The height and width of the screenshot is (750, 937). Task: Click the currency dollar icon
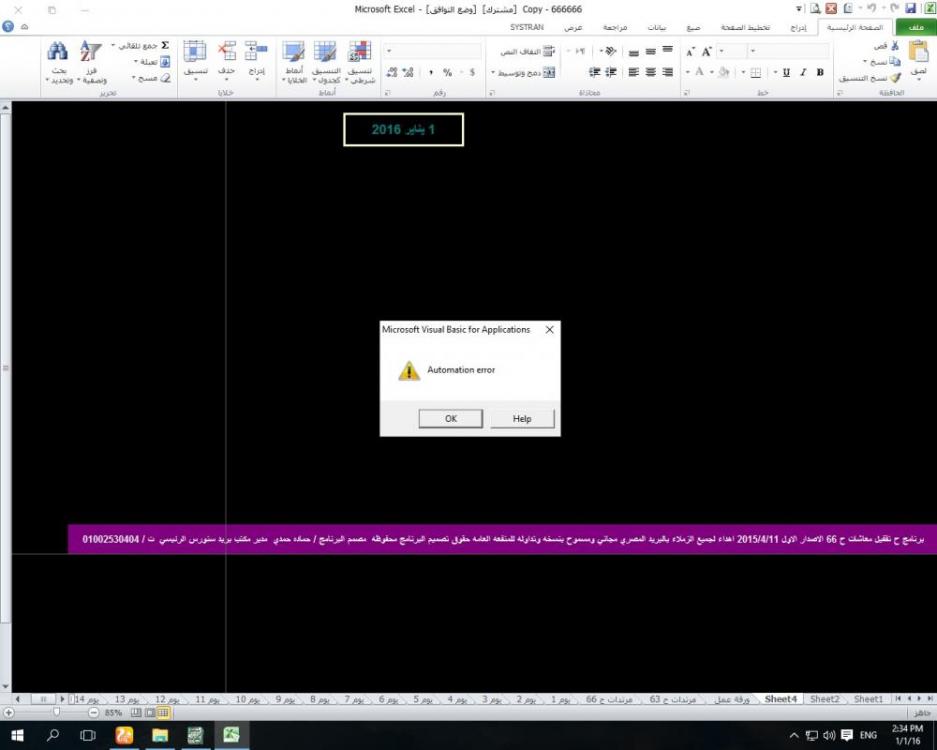[471, 72]
